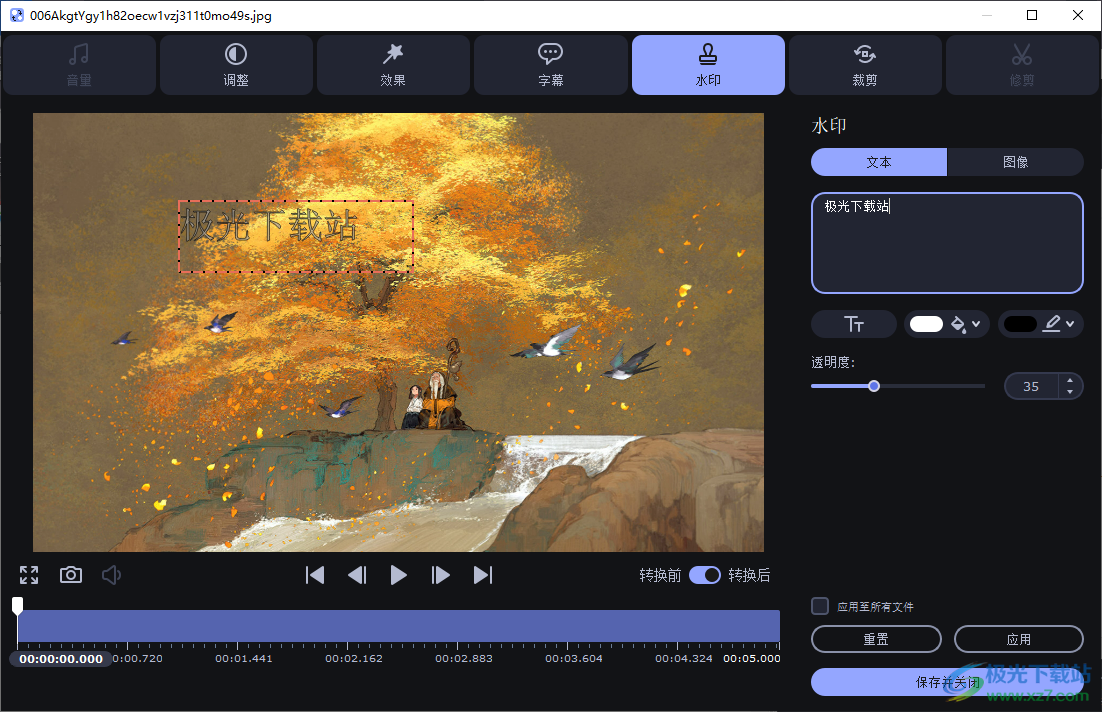The image size is (1102, 712).
Task: Click the black outline color swatch
Action: pyautogui.click(x=1020, y=324)
